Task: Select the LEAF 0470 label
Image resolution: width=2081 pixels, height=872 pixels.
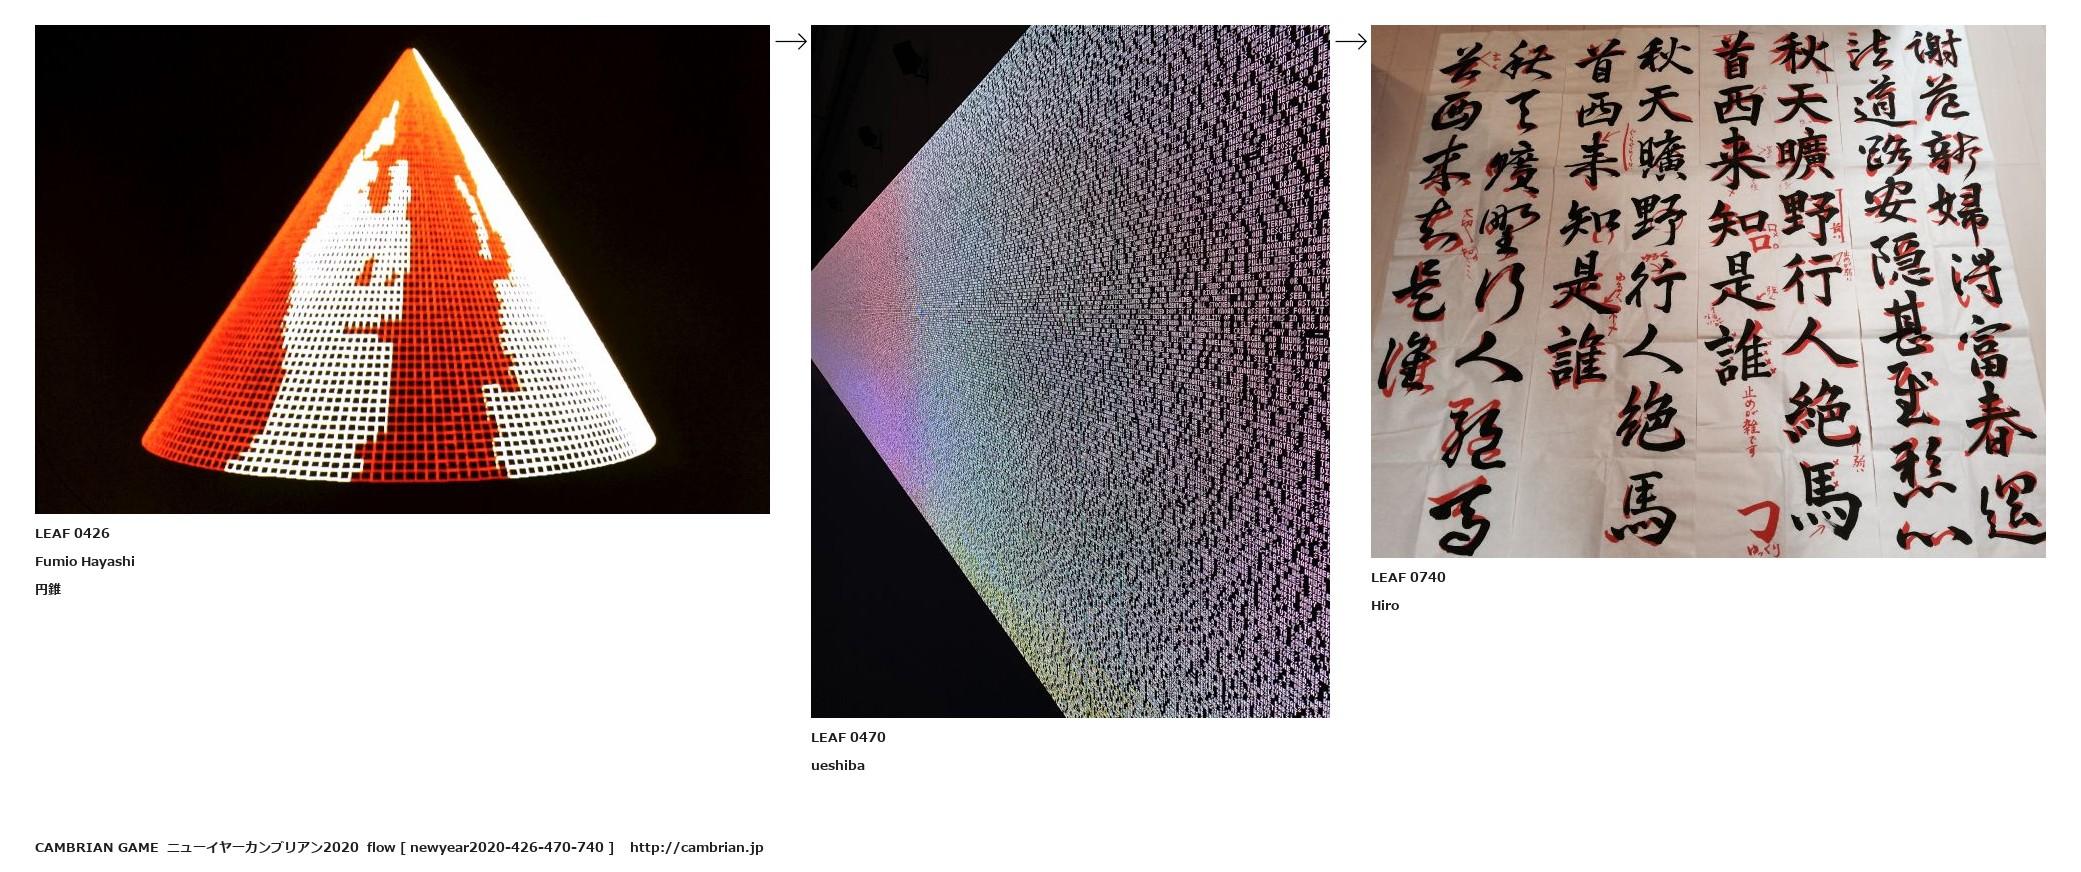Action: (848, 737)
